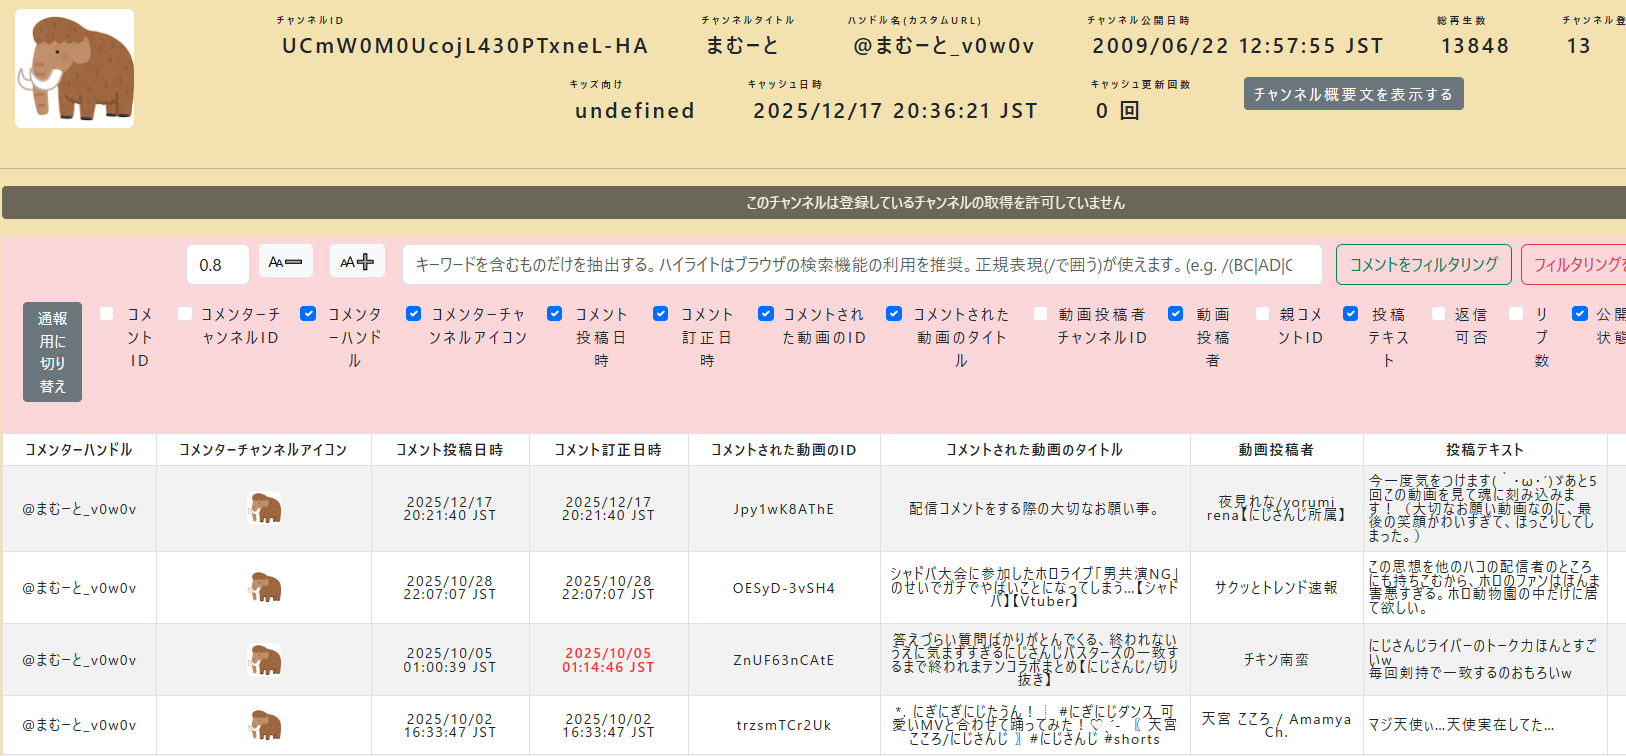Screen dimensions: 1626x756
Task: Sort by コメント投稿日時 column header
Action: coord(449,450)
